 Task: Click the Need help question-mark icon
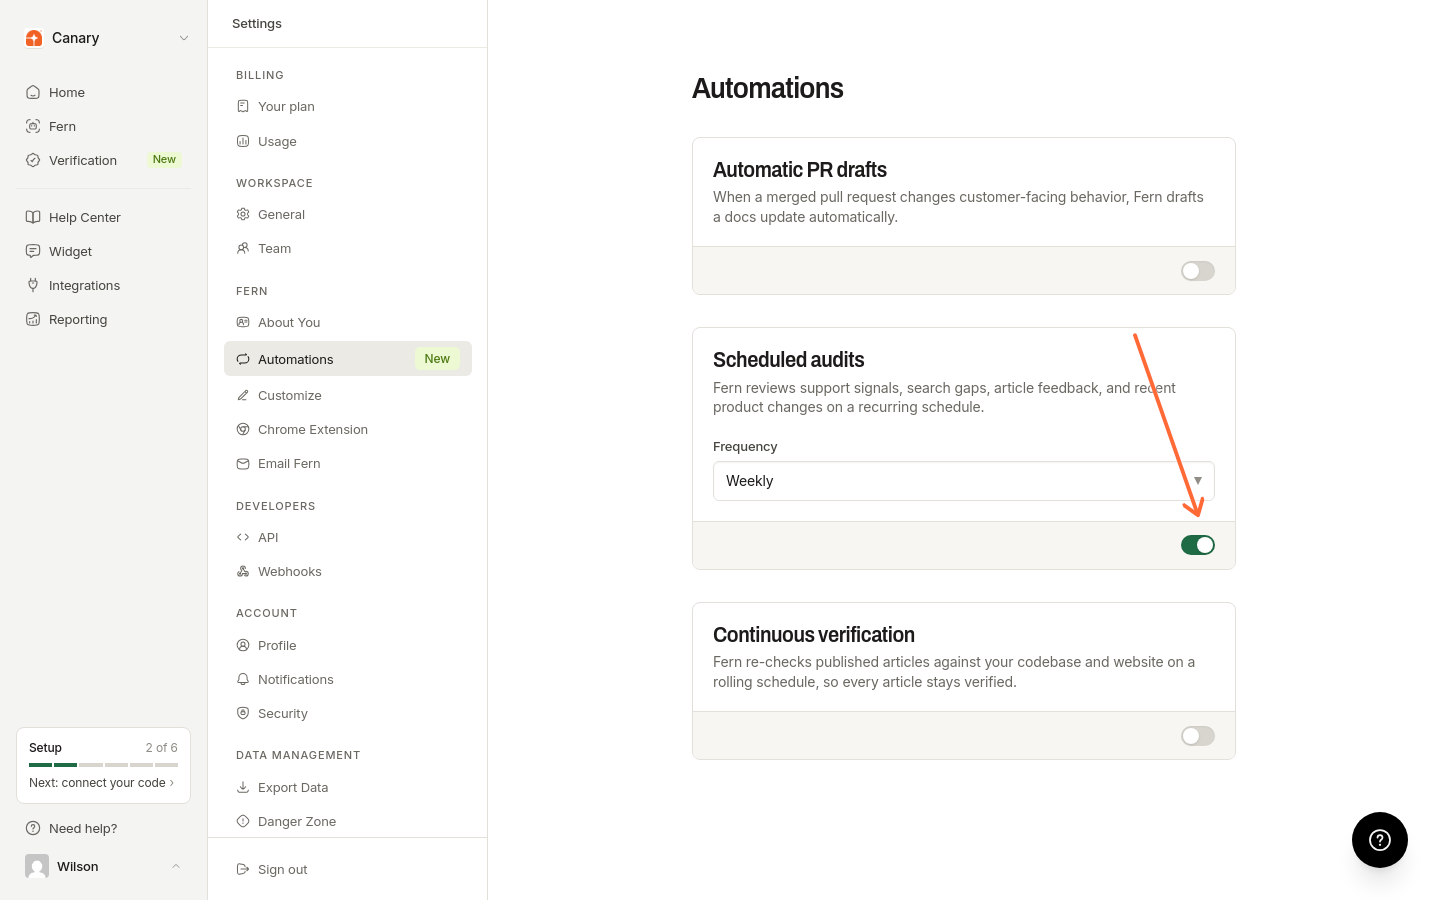33,828
